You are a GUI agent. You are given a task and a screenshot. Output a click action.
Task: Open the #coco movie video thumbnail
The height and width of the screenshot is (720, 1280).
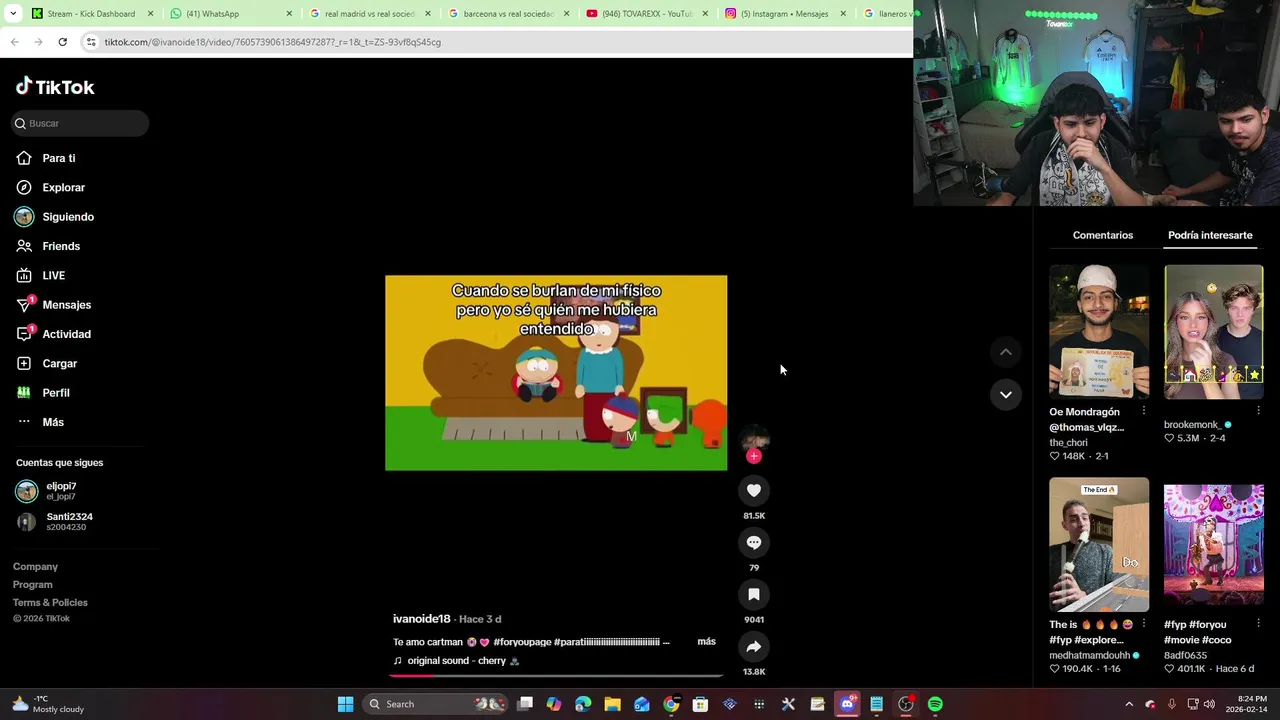point(1213,544)
